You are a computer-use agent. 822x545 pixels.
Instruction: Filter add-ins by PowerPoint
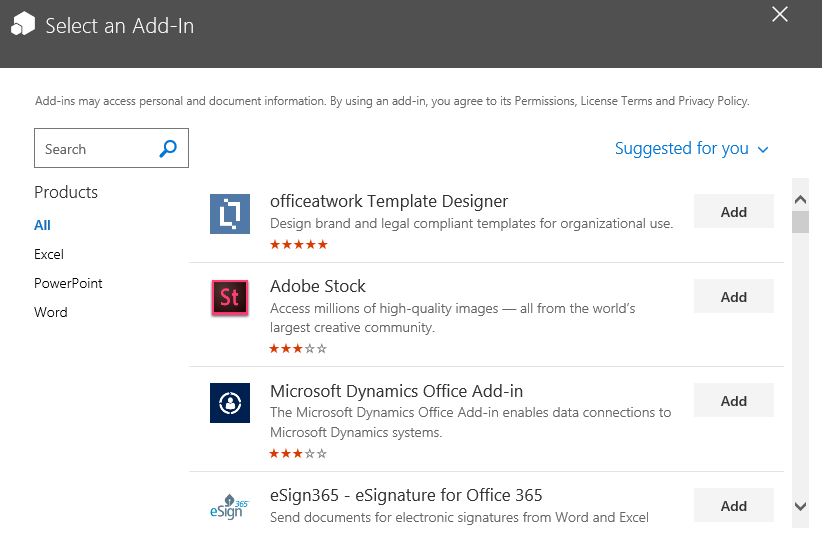tap(68, 283)
